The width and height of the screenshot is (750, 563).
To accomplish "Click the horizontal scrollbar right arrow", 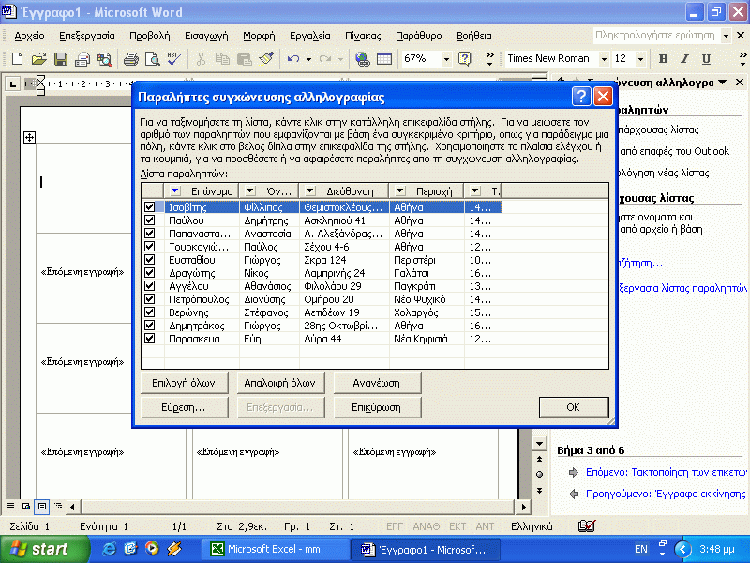I will pyautogui.click(x=523, y=506).
